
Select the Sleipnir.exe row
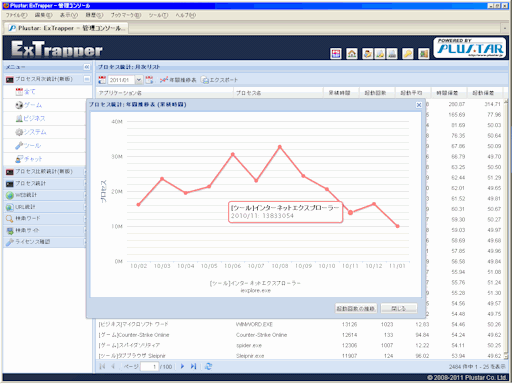pyautogui.click(x=300, y=356)
